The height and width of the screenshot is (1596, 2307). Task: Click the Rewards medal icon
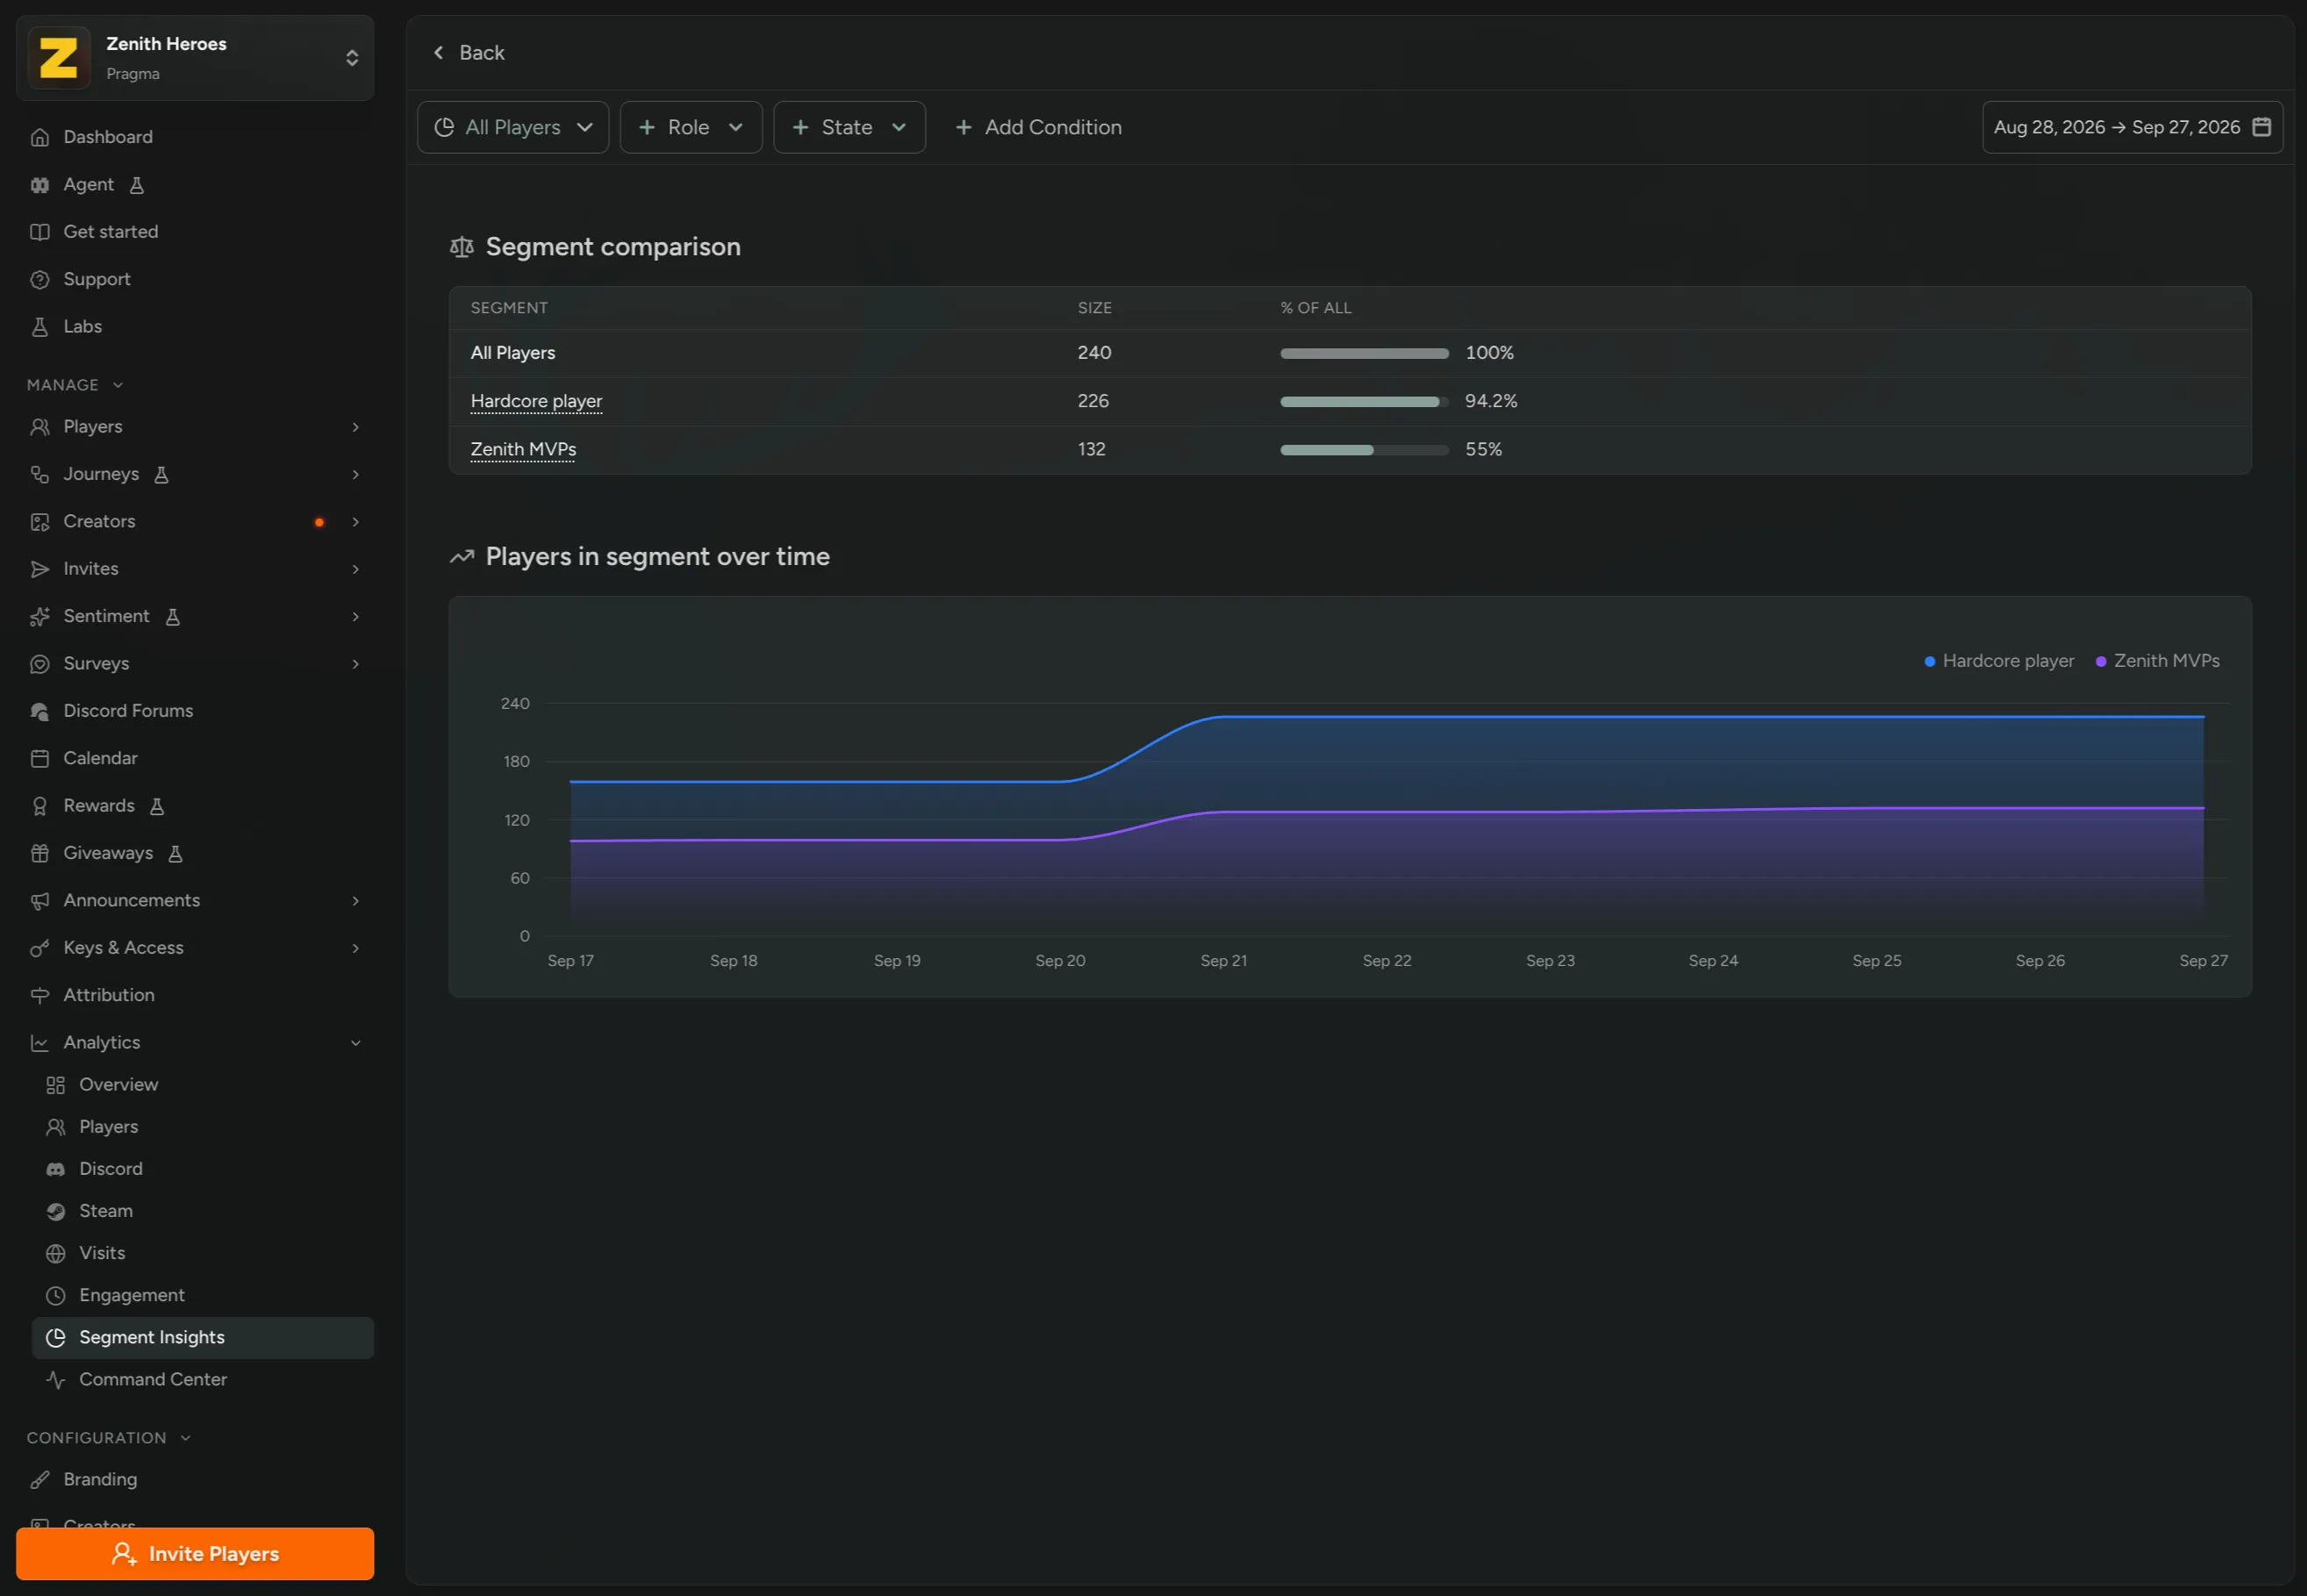[40, 806]
